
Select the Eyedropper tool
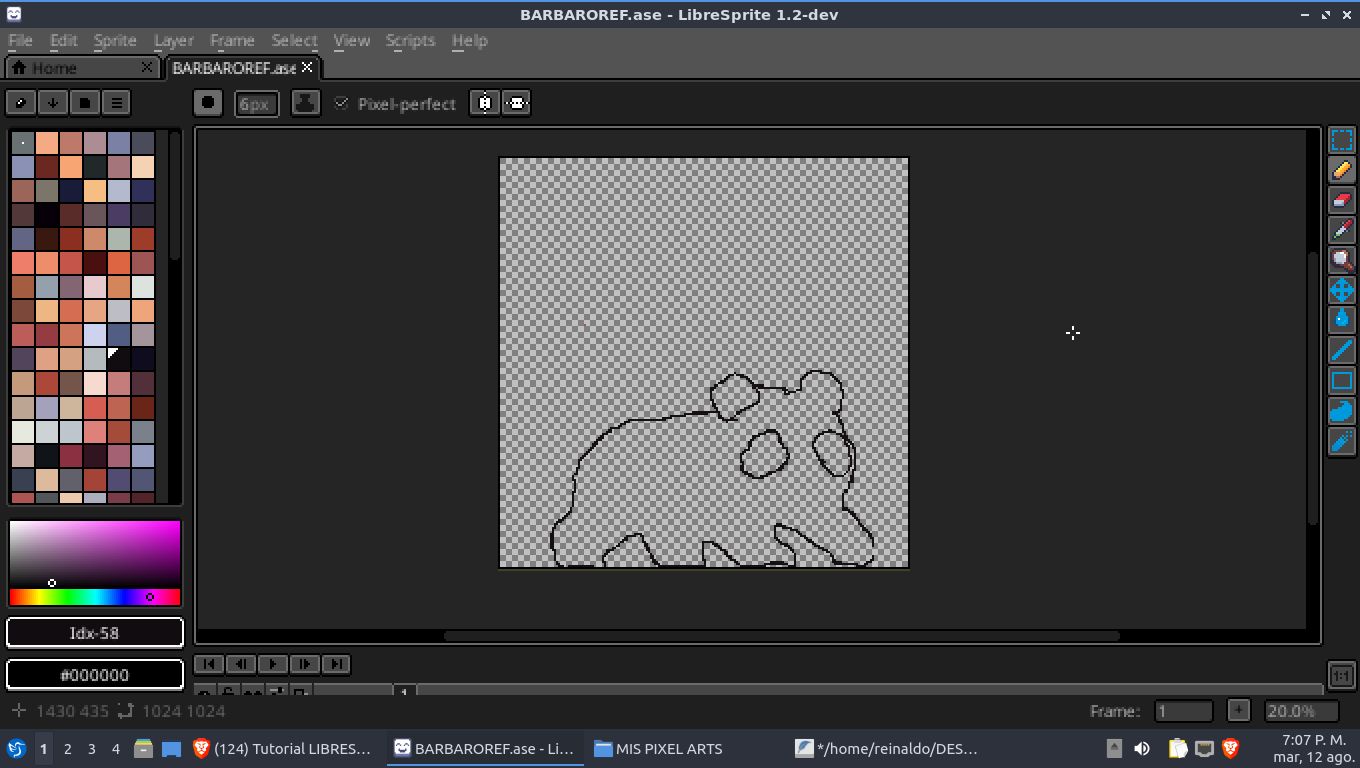point(1341,230)
